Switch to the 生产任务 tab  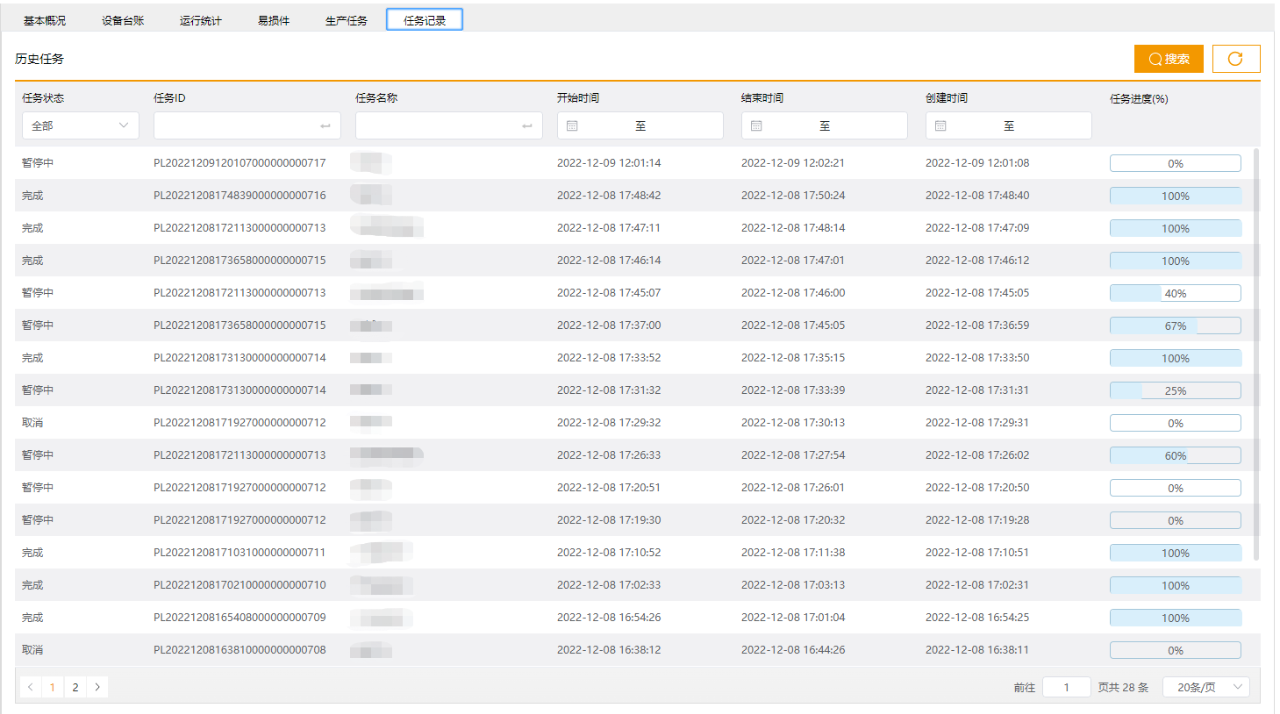346,20
